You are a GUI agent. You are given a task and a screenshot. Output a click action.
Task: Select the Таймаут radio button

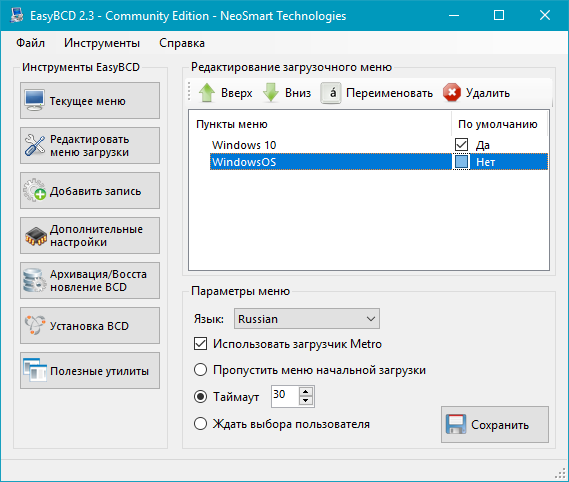pos(201,396)
